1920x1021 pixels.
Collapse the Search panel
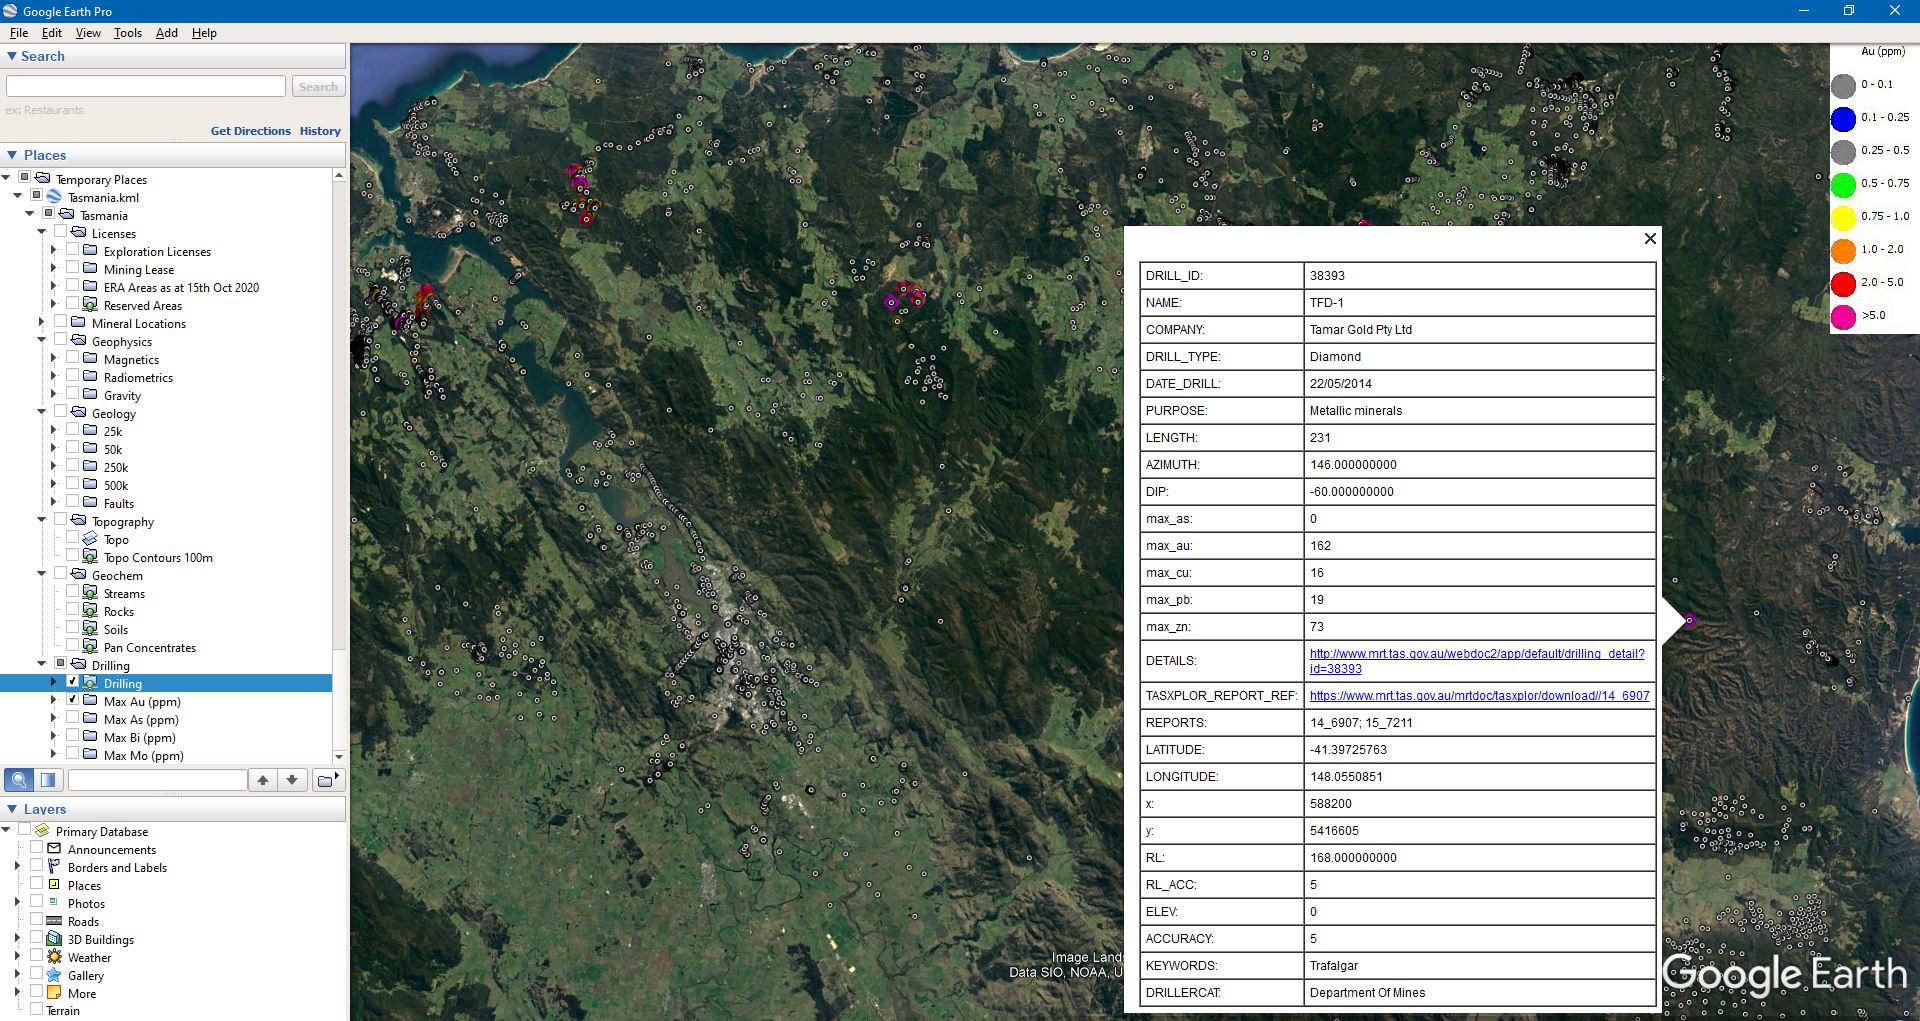click(x=12, y=56)
